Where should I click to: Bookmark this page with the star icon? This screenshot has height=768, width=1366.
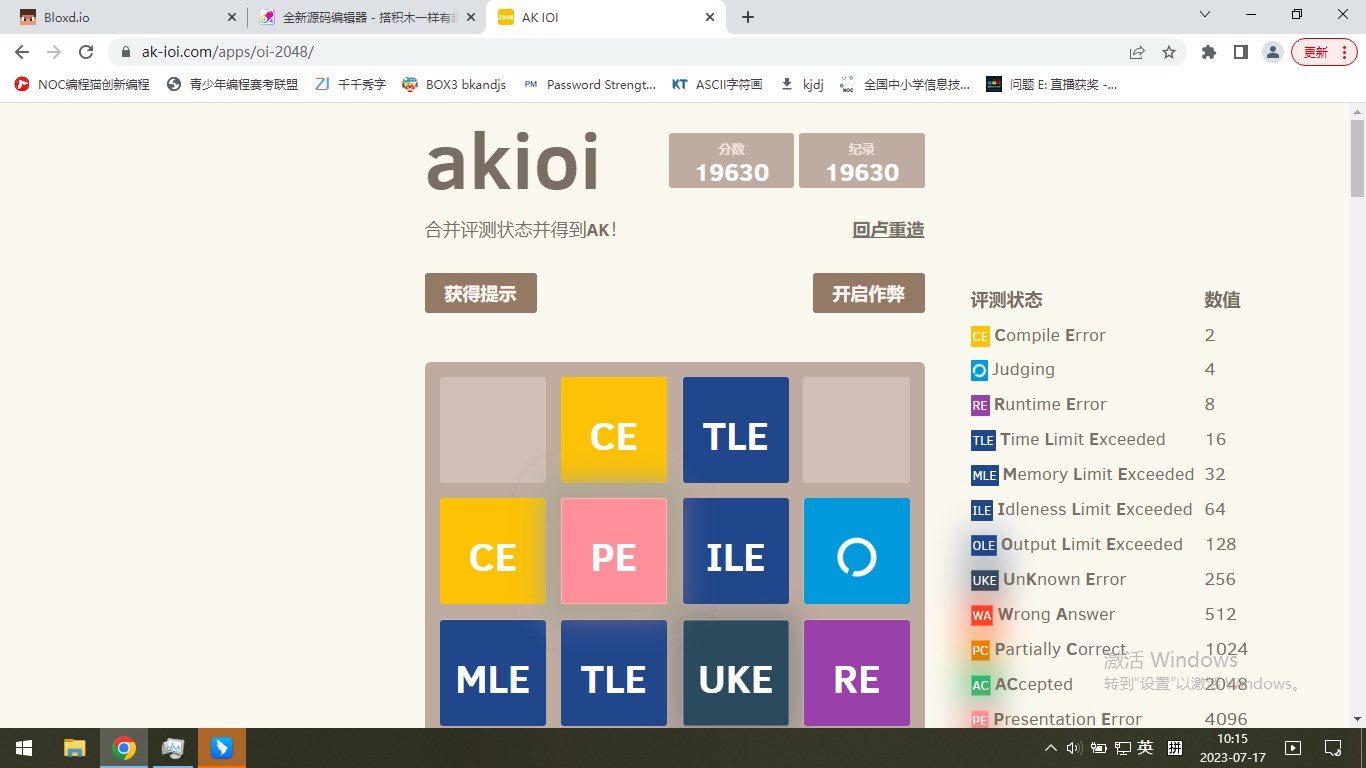(1168, 52)
